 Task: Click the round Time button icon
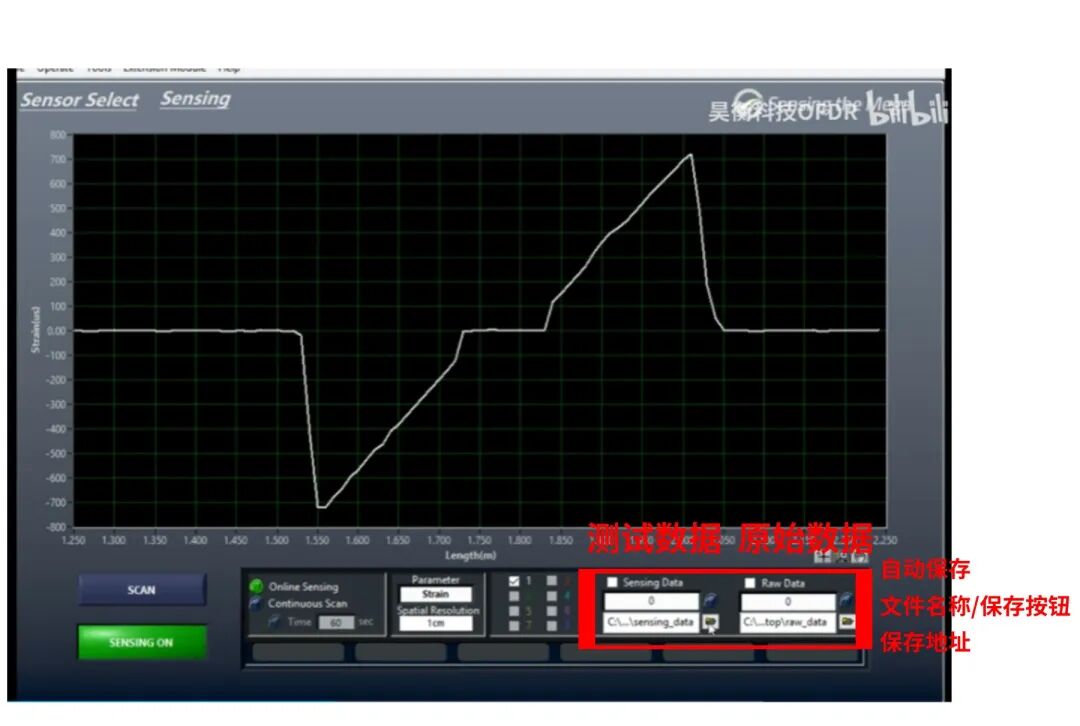coord(274,622)
